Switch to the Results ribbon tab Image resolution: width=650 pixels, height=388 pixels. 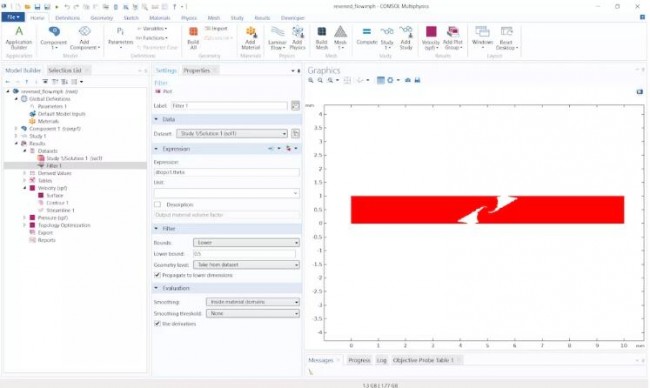(262, 18)
